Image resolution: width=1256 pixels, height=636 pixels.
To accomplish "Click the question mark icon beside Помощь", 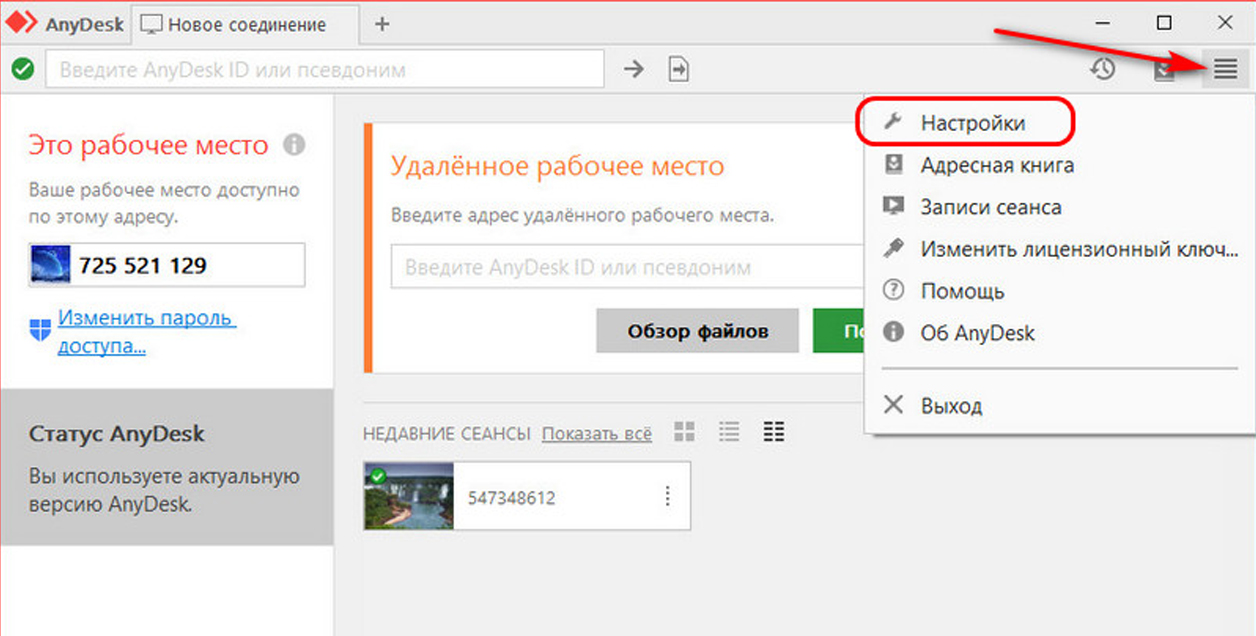I will tap(893, 290).
